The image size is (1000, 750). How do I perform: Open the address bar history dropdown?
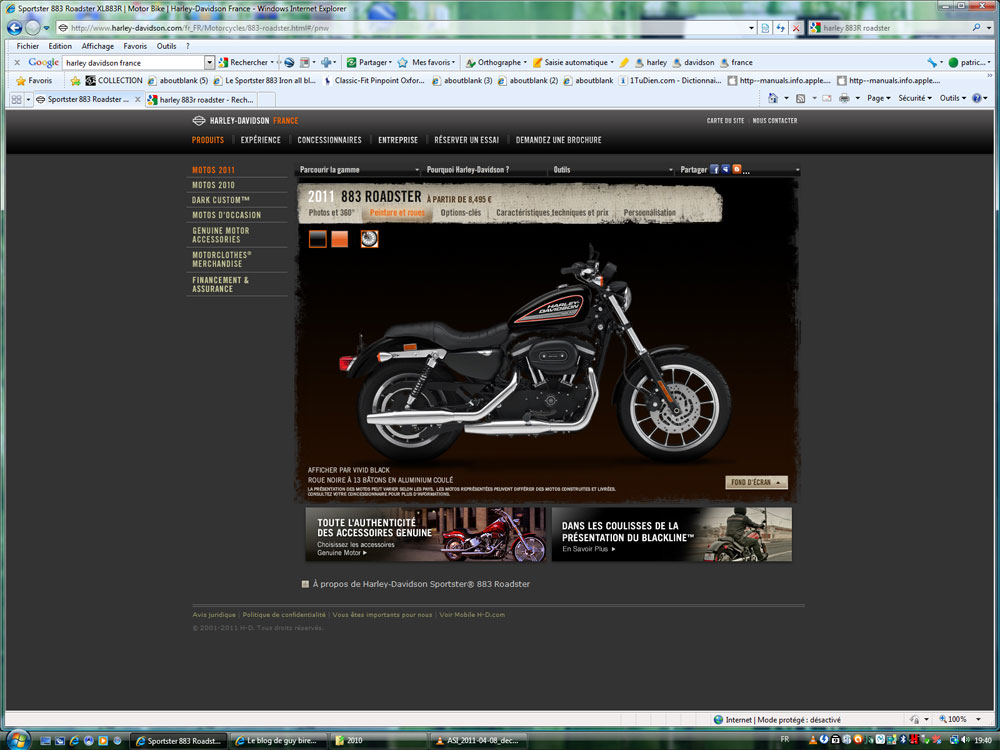(x=751, y=28)
